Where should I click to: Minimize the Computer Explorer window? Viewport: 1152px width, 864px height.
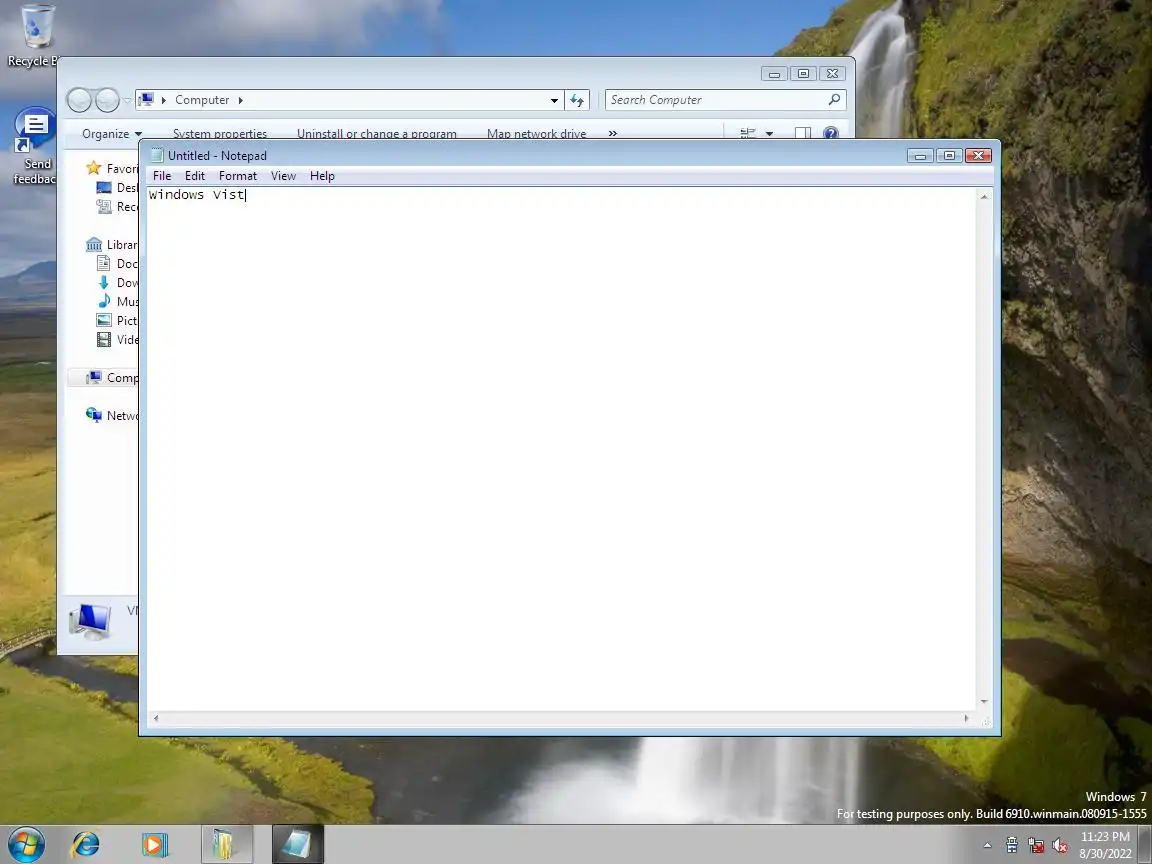point(774,73)
